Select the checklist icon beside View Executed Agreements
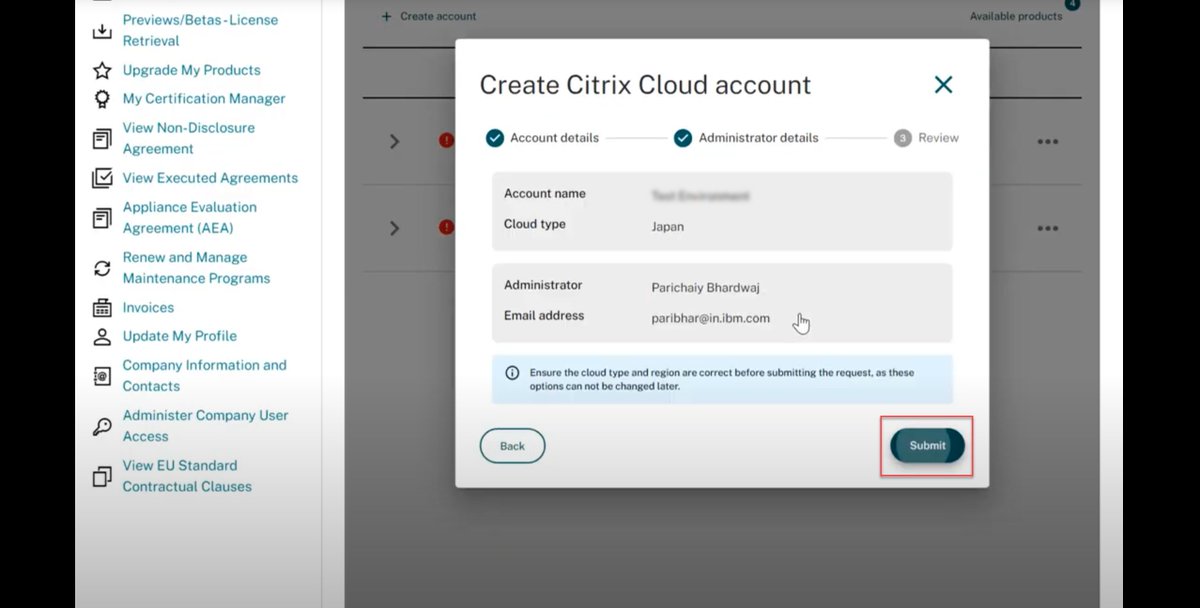 tap(102, 178)
